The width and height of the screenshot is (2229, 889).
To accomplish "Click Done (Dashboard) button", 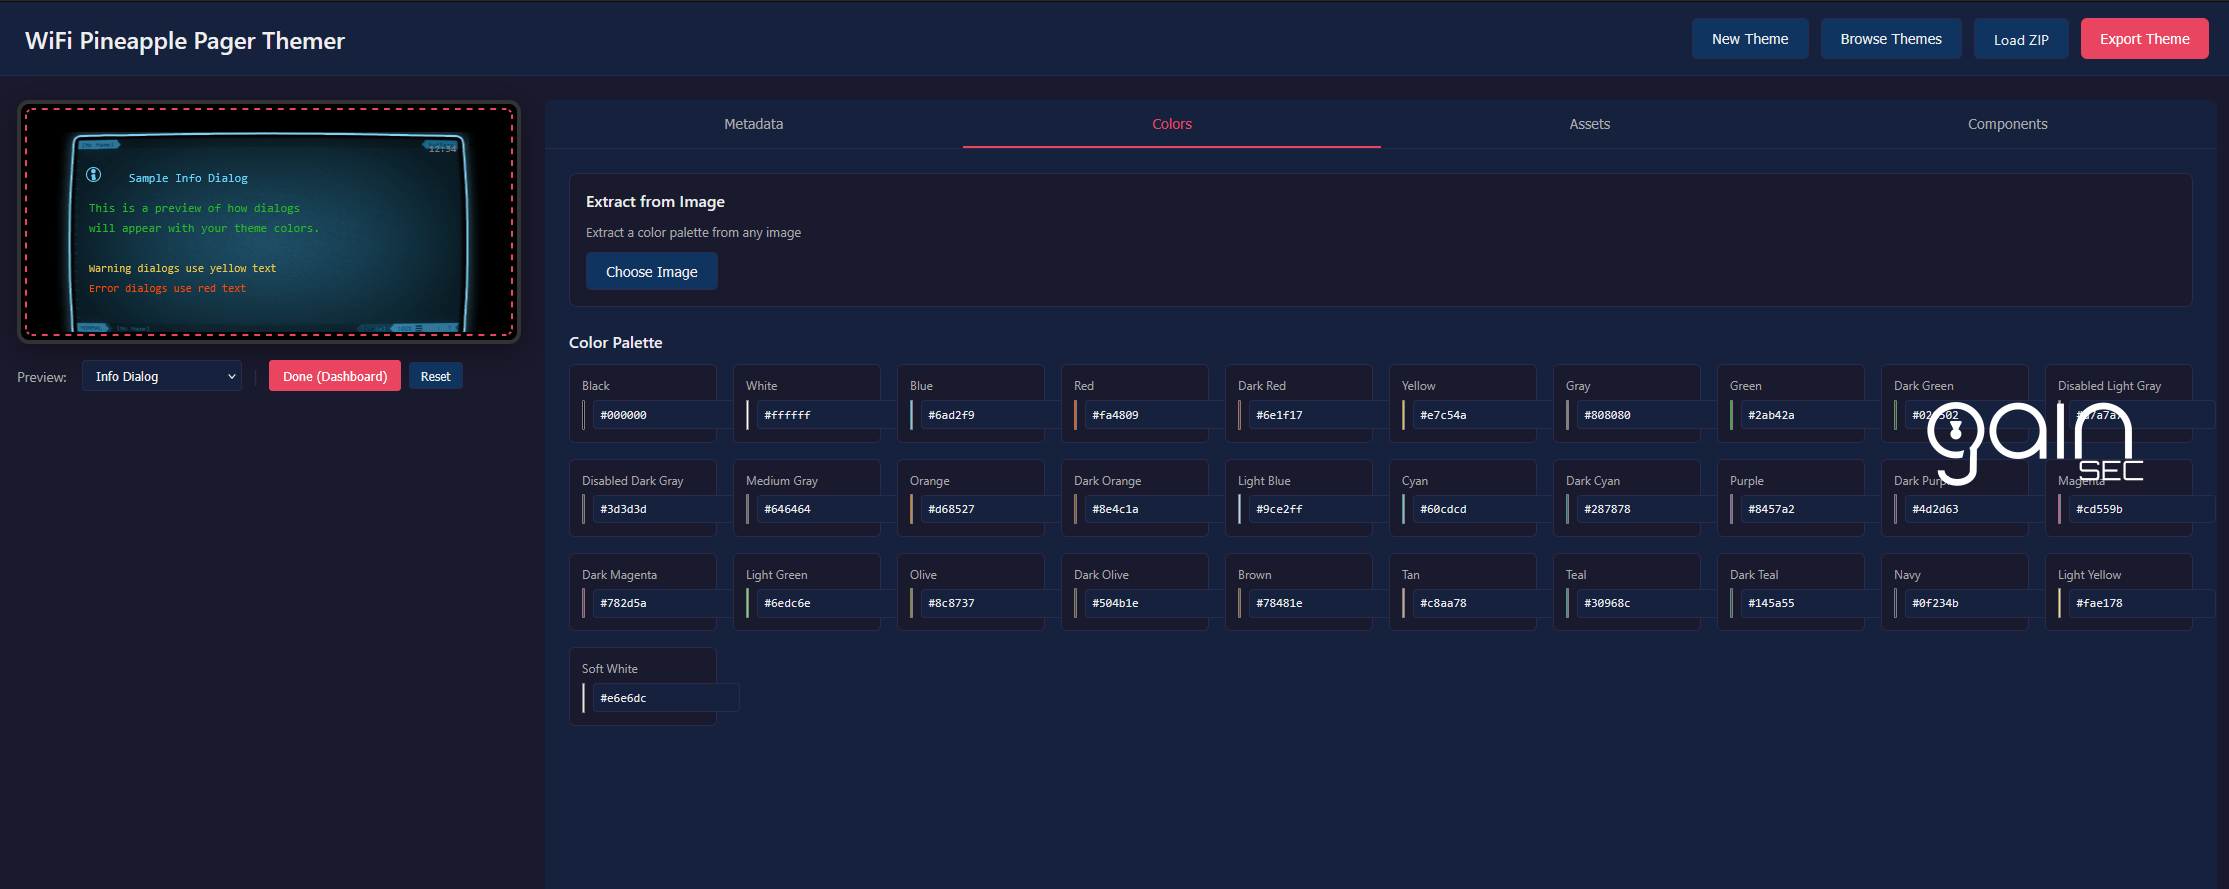I will [x=335, y=376].
